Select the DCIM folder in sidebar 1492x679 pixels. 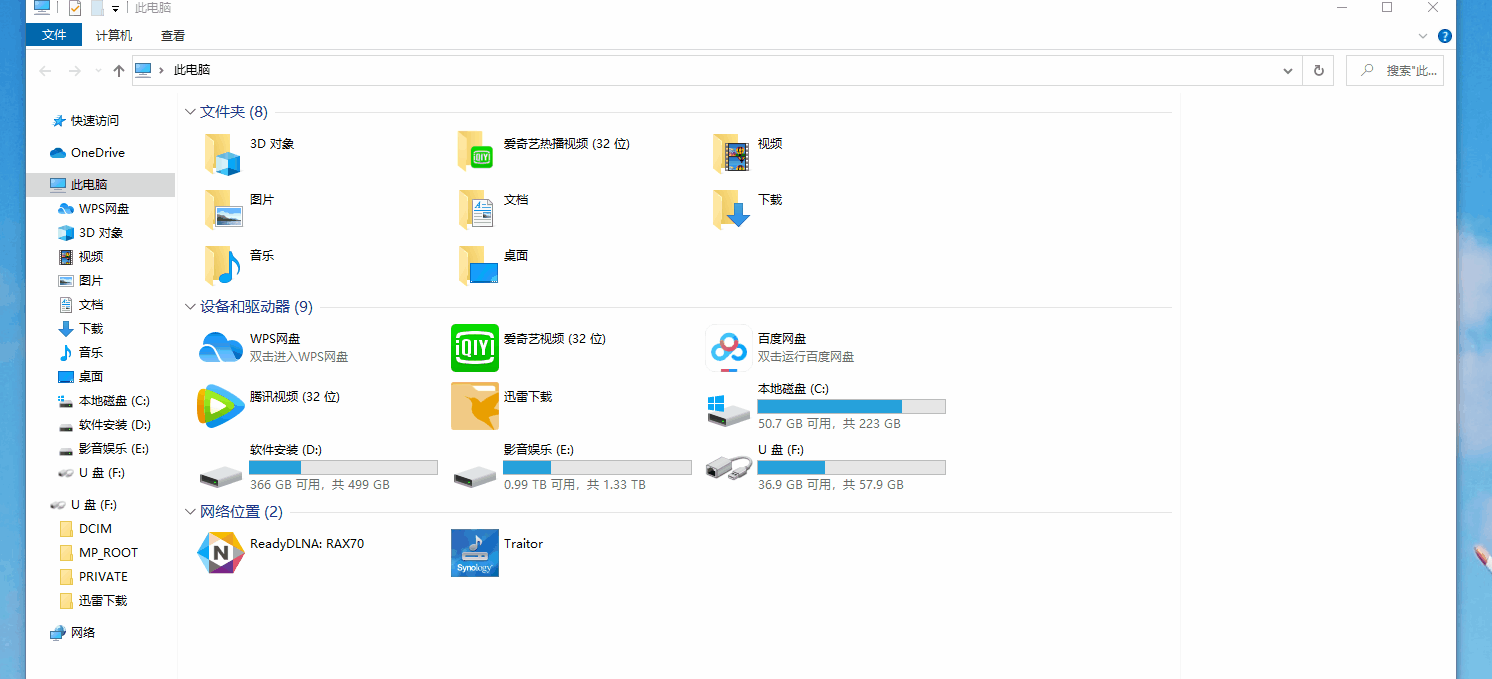pos(95,529)
